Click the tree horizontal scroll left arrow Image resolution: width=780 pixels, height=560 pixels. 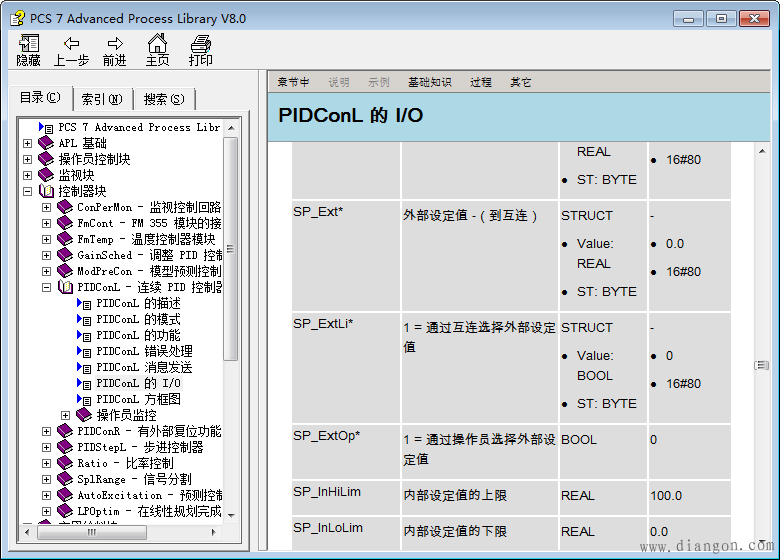(x=27, y=532)
